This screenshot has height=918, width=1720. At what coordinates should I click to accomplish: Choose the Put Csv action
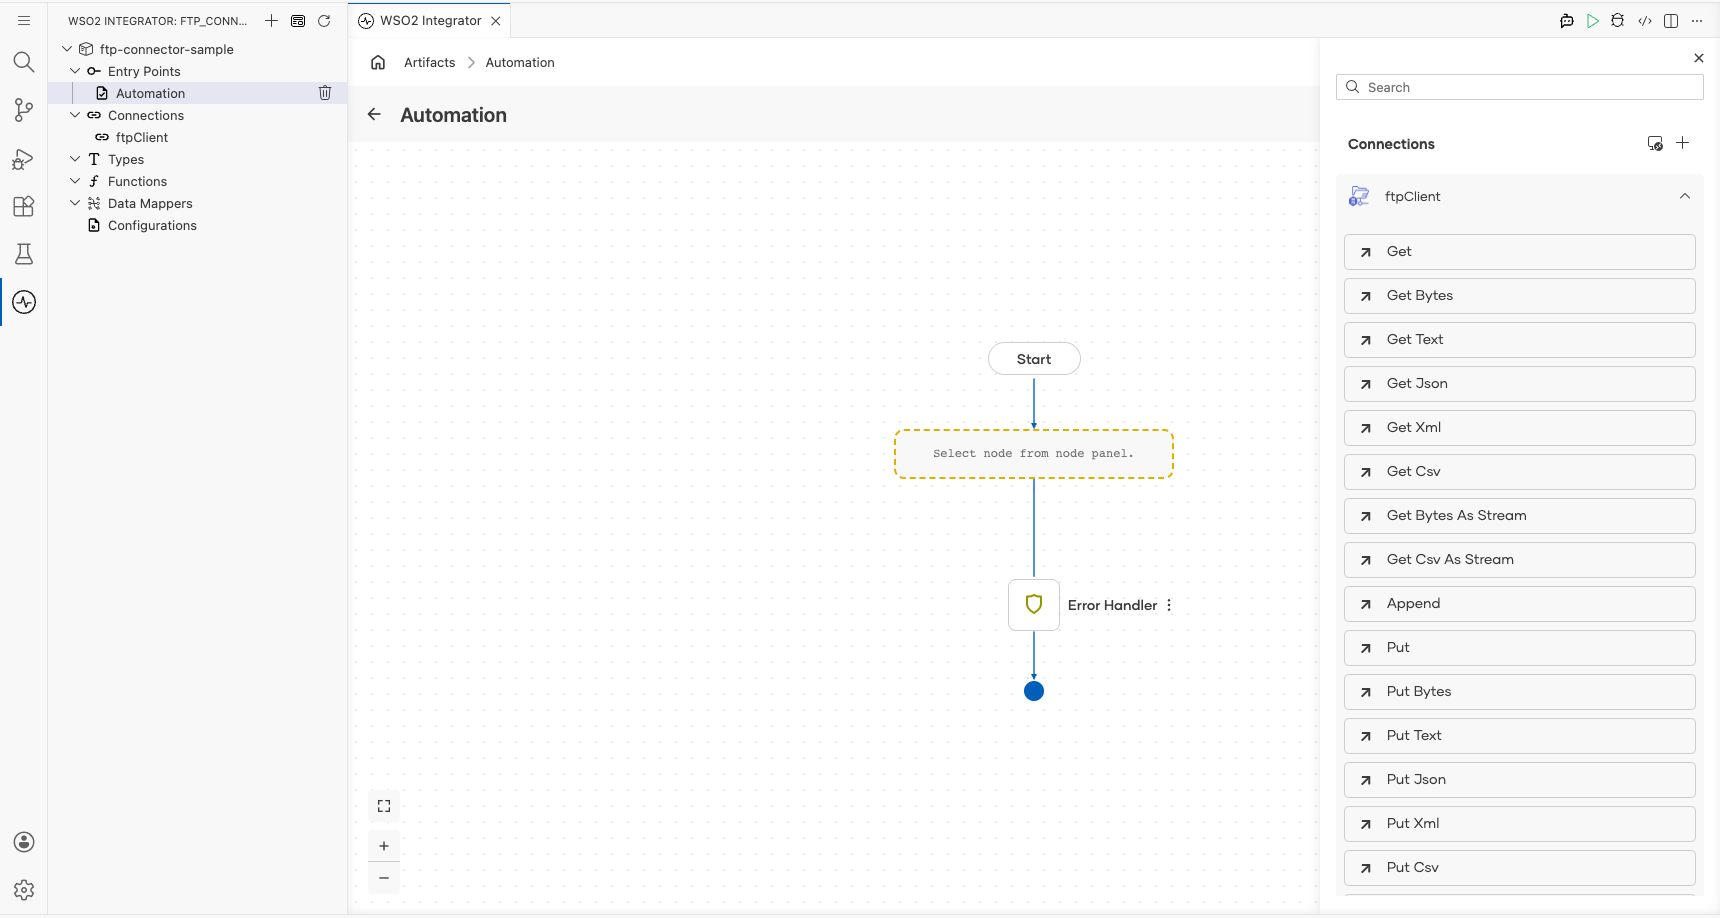click(x=1520, y=868)
